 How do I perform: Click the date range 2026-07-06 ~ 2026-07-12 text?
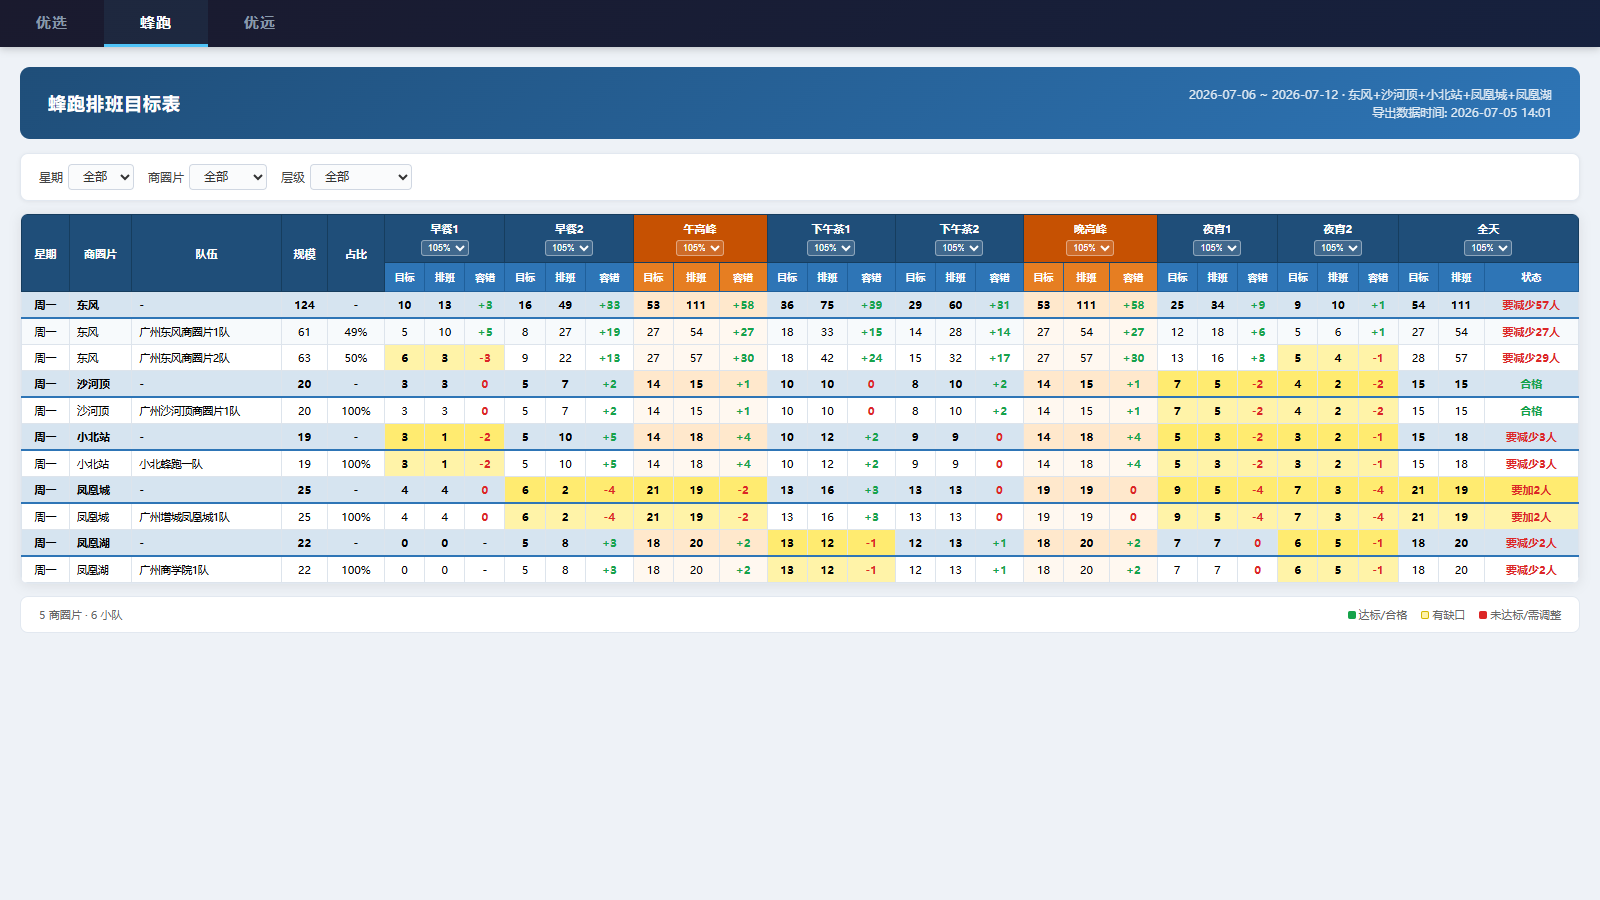click(1263, 95)
